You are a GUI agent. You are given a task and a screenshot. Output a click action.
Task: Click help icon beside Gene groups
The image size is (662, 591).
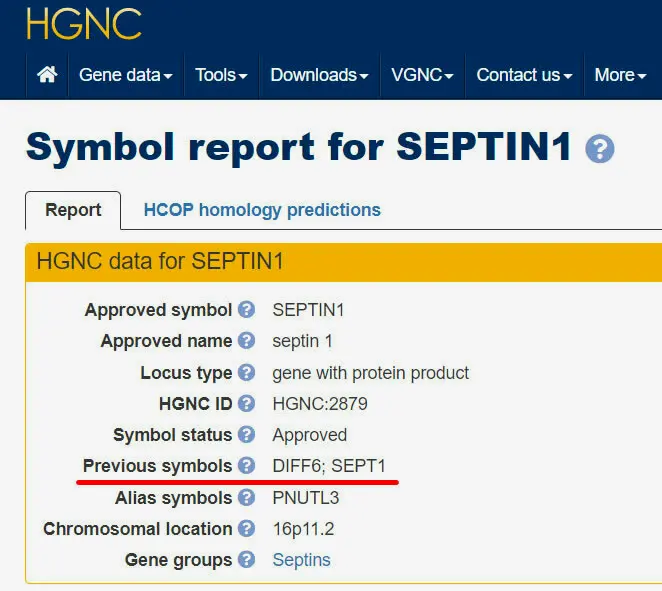click(x=246, y=559)
